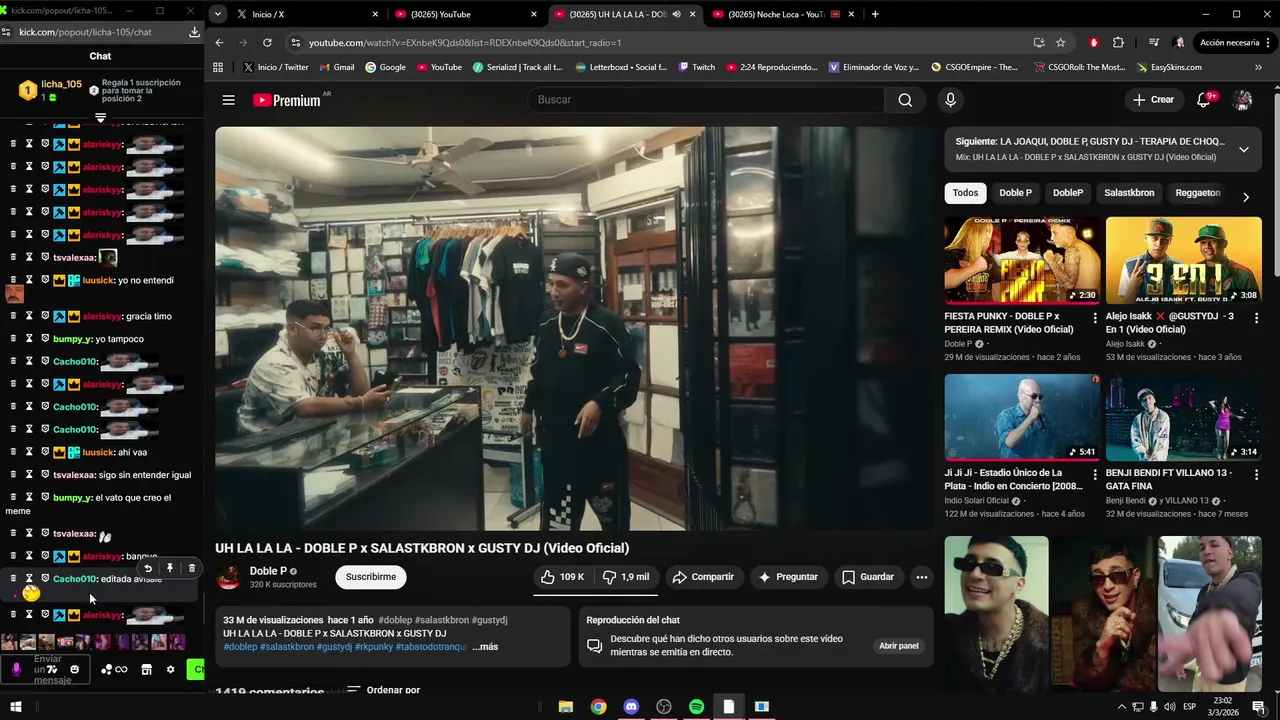Bookmark this page with star icon

click(1060, 43)
